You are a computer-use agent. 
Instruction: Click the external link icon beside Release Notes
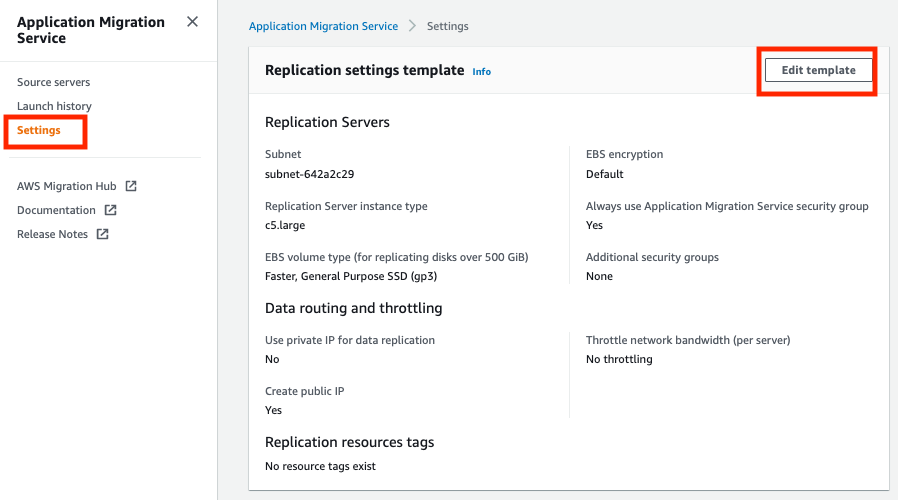(103, 234)
